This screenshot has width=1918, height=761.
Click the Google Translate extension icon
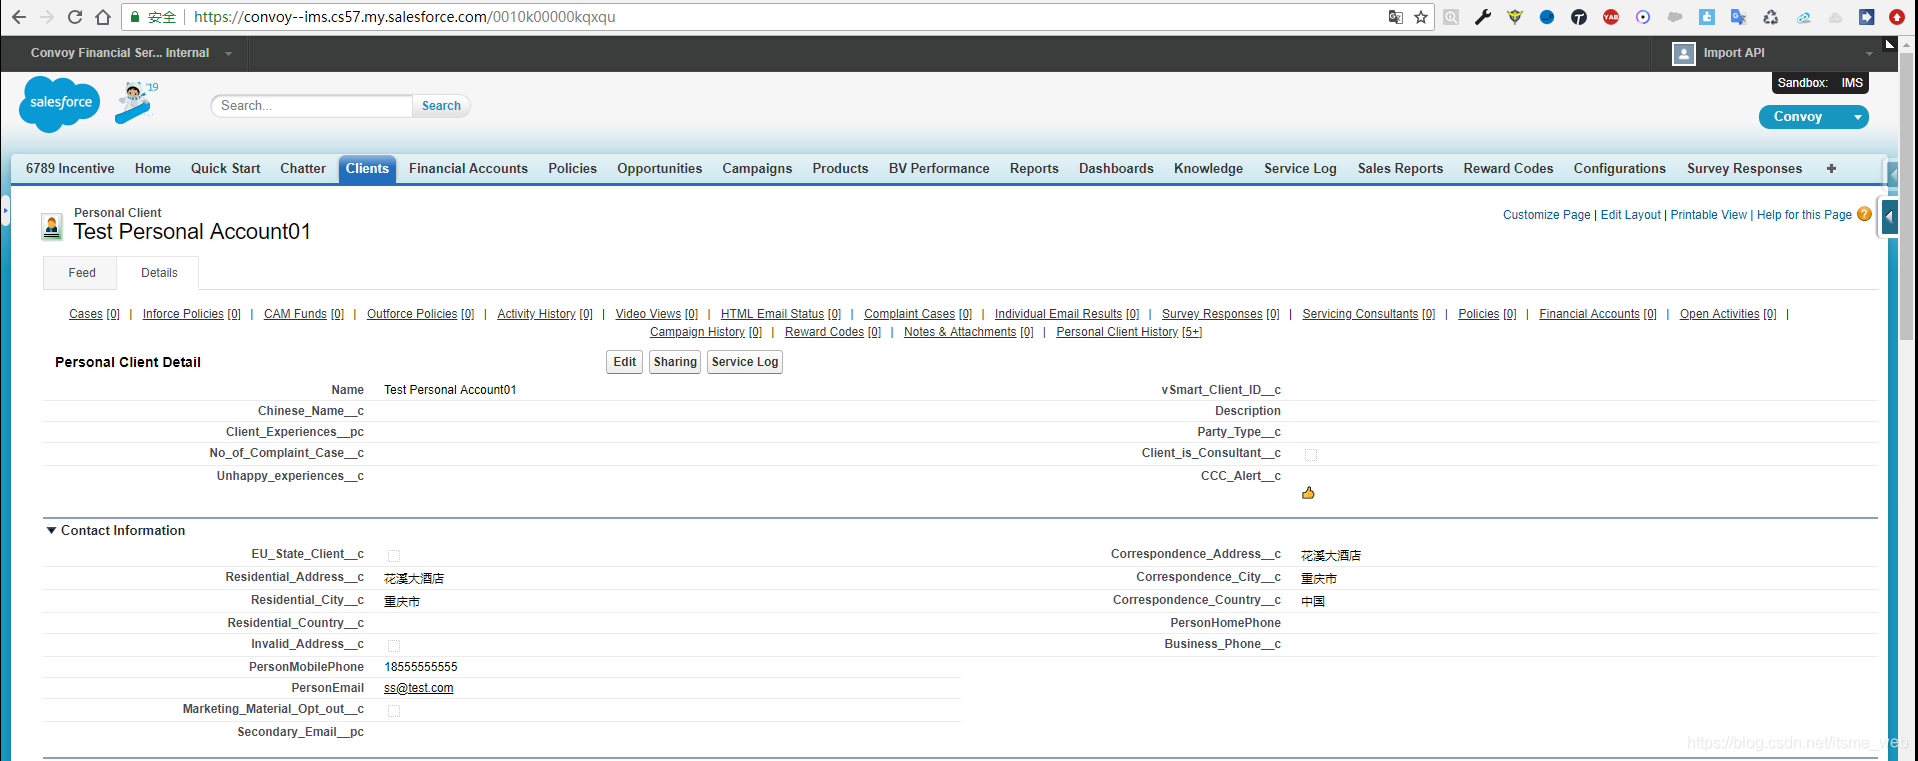click(x=1739, y=17)
